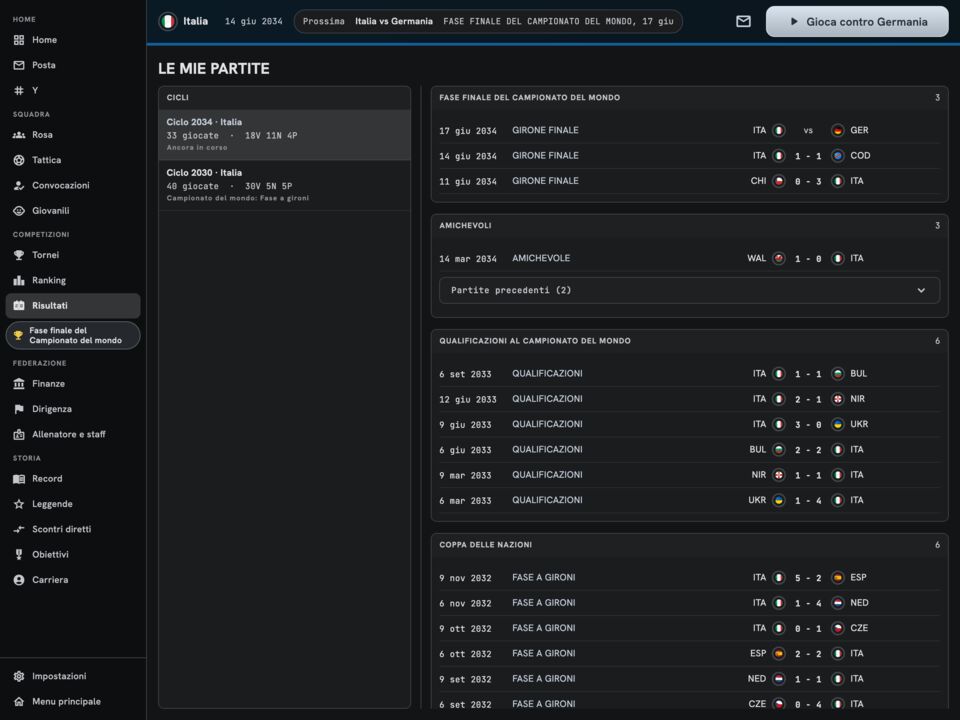Screen dimensions: 960x720
Task: Open BUL 2 - 2 ITA qualifier row
Action: (689, 449)
